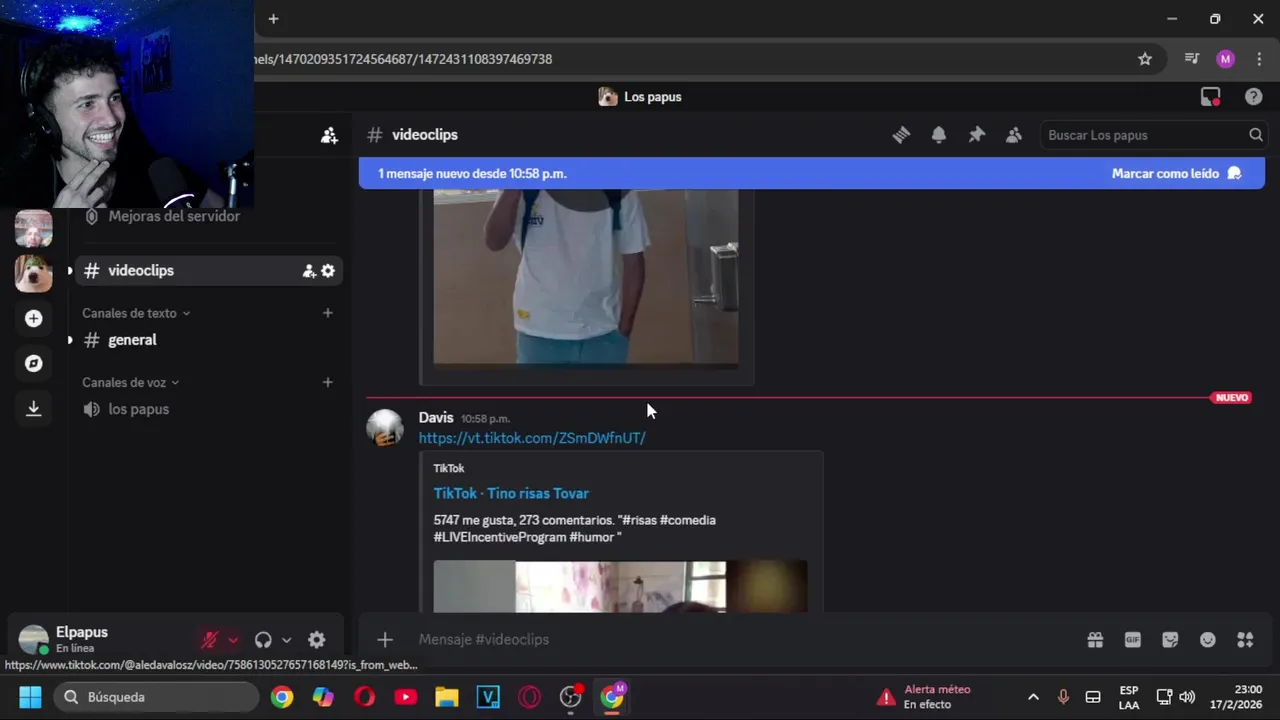This screenshot has width=1280, height=720.
Task: Click the TikTok embed video thumbnail
Action: coord(620,586)
